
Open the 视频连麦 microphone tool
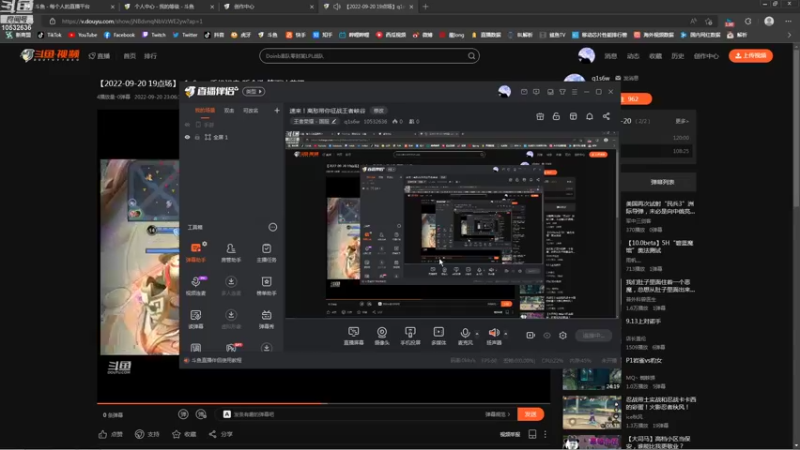point(196,286)
